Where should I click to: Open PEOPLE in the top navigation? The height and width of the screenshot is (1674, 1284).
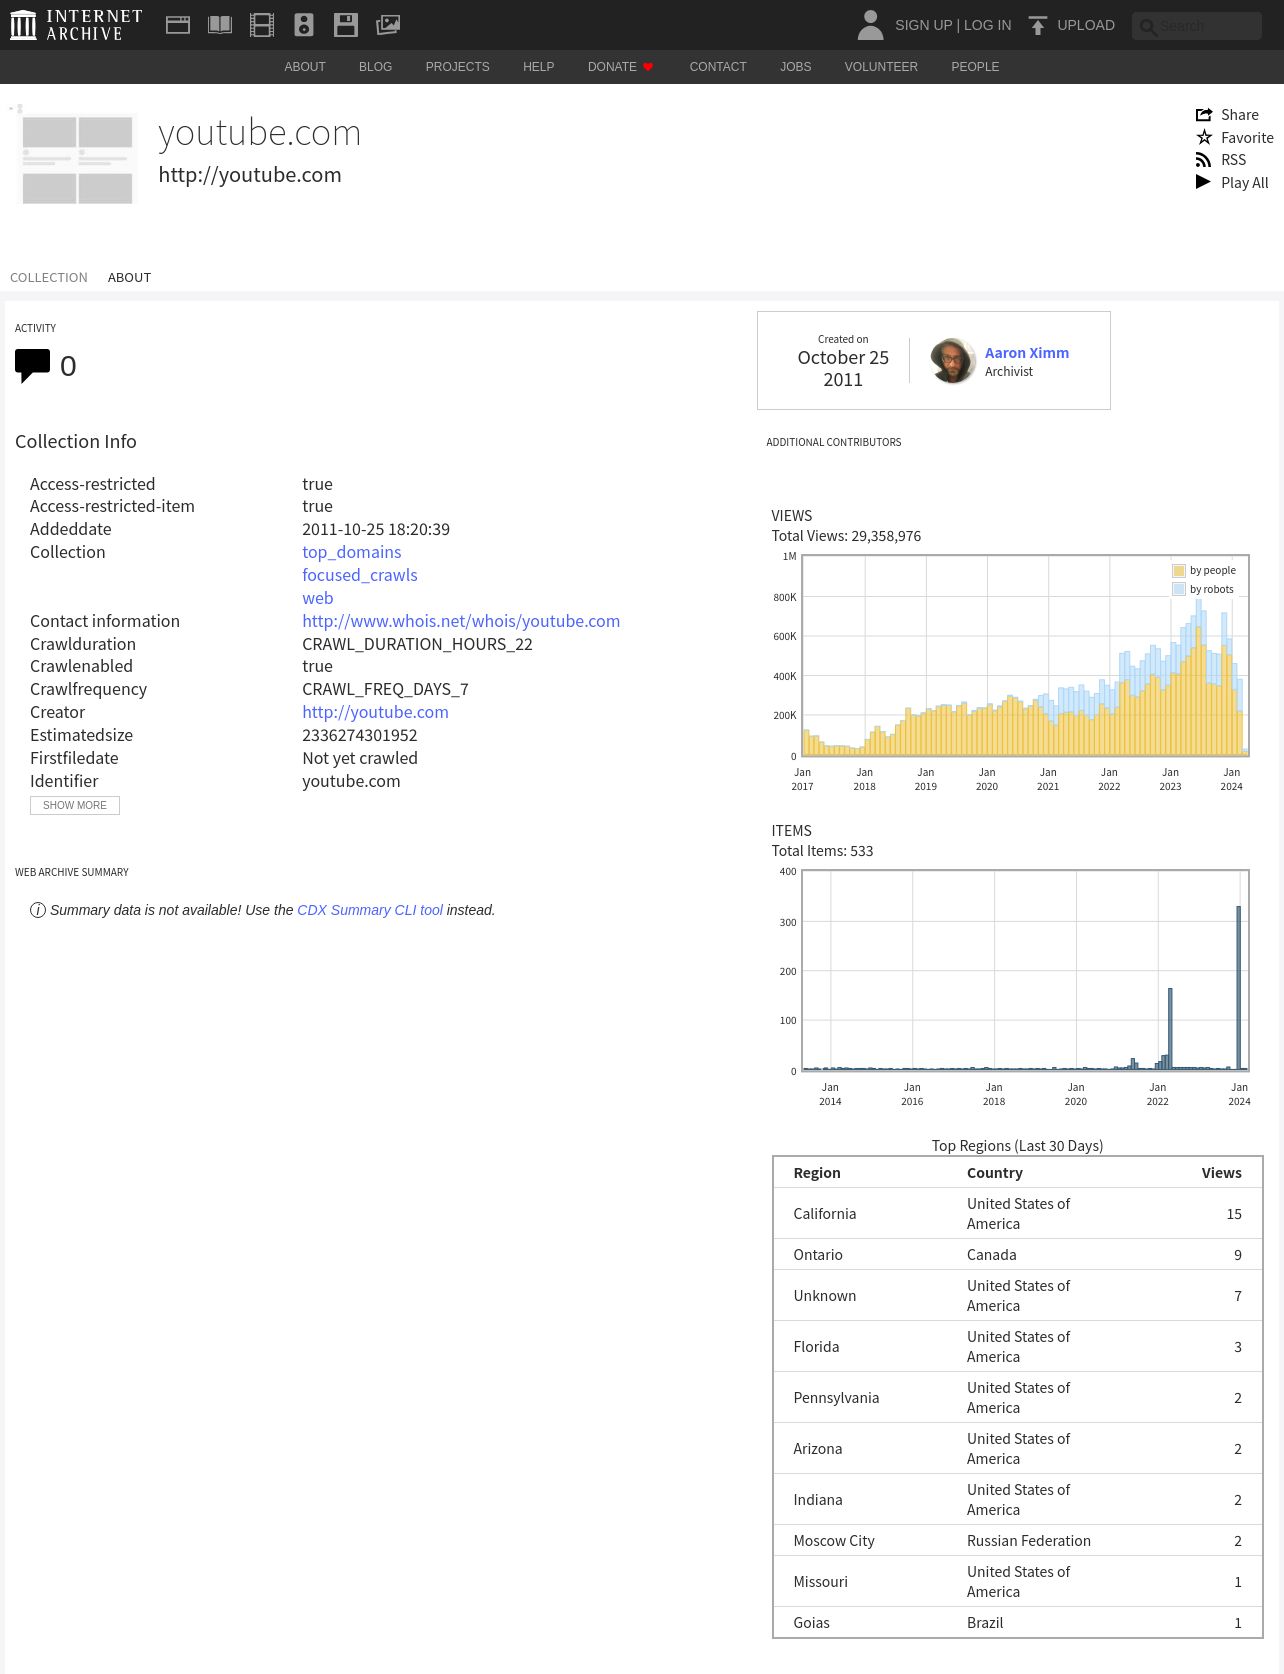pos(975,67)
